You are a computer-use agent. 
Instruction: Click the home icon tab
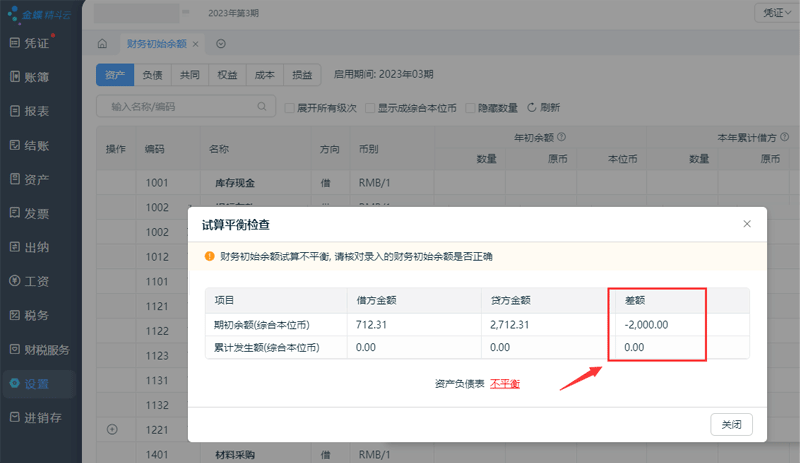coord(102,44)
